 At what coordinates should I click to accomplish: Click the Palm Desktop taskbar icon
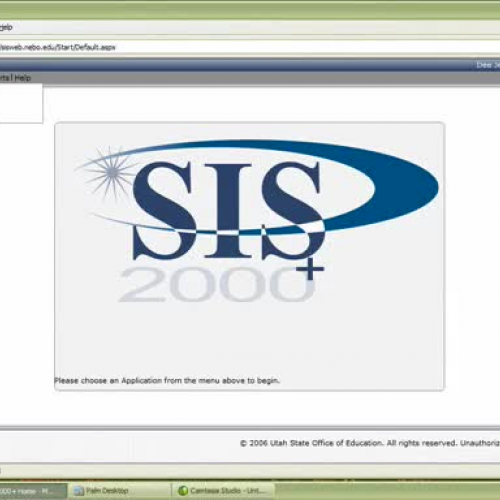79,491
